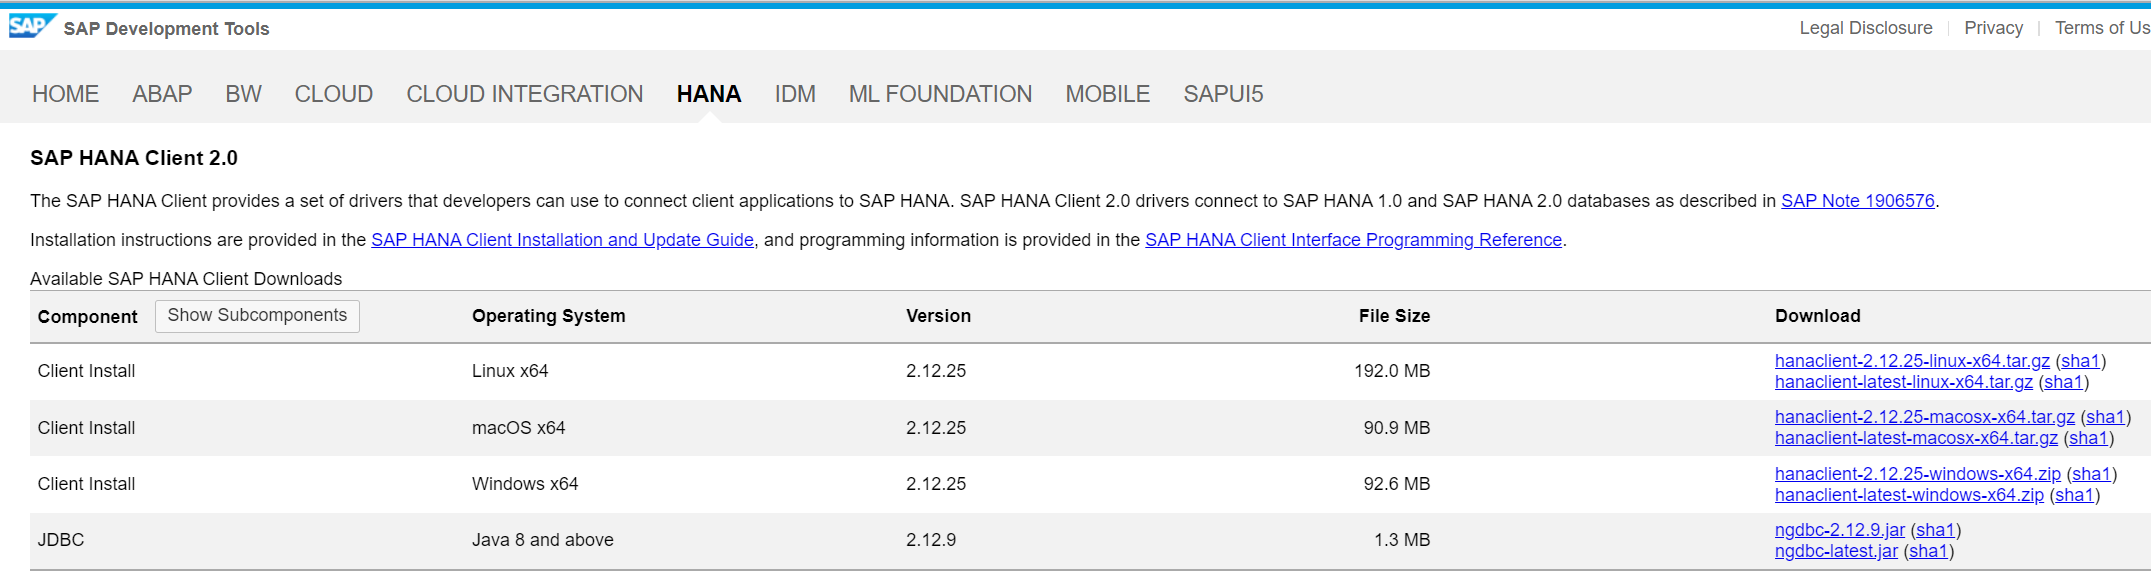Open SAP HANA Client Installation and Update Guide

562,240
